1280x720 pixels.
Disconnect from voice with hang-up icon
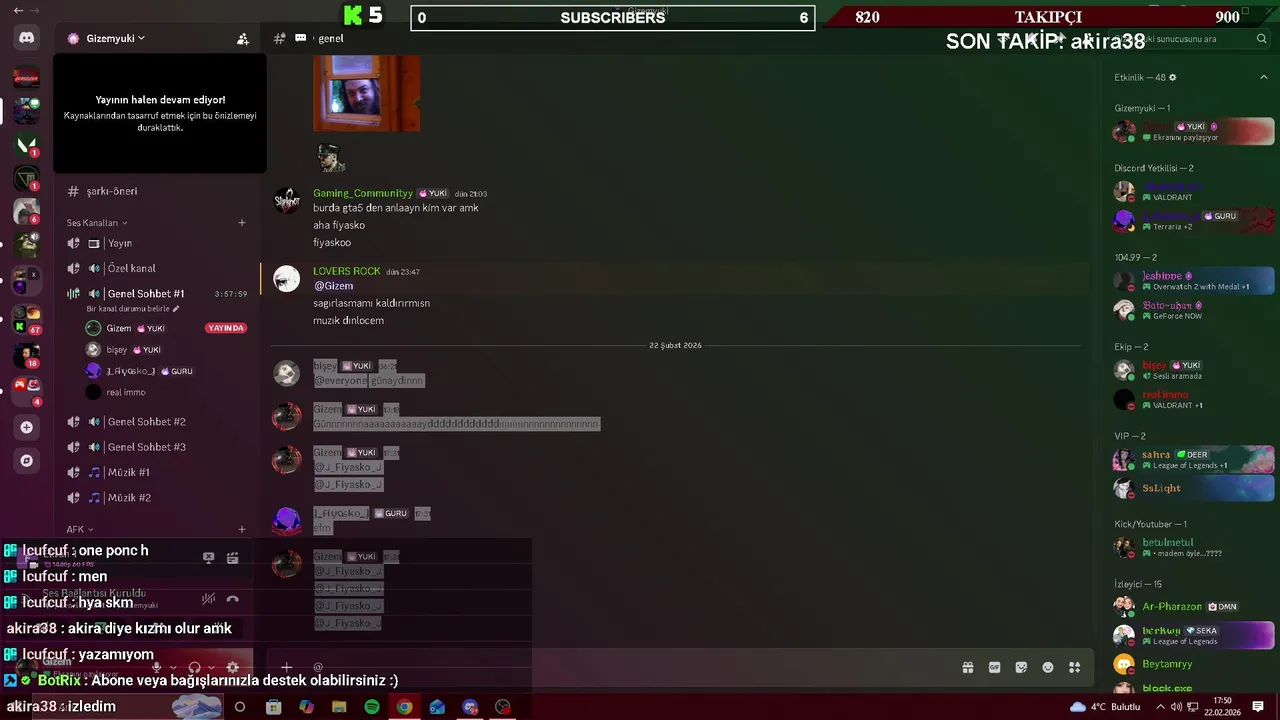[232, 599]
